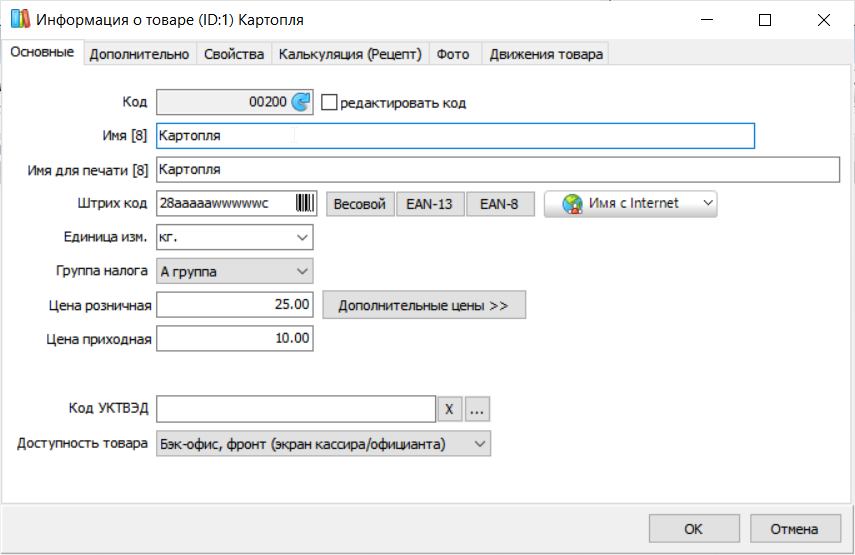Switch to the Дополнительно tab

[140, 55]
